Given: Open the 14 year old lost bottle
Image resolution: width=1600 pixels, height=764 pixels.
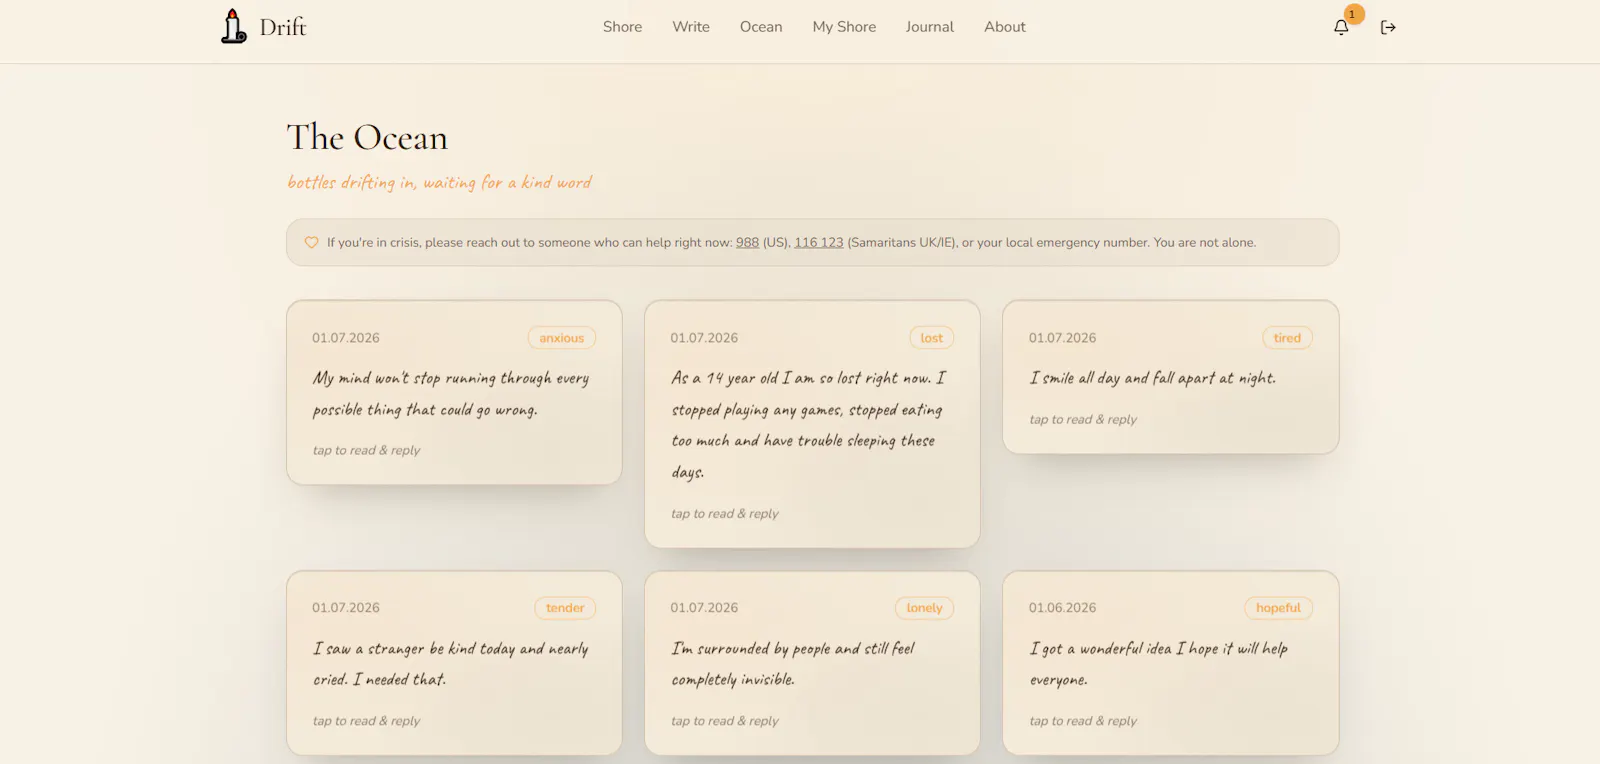Looking at the screenshot, I should coord(812,424).
